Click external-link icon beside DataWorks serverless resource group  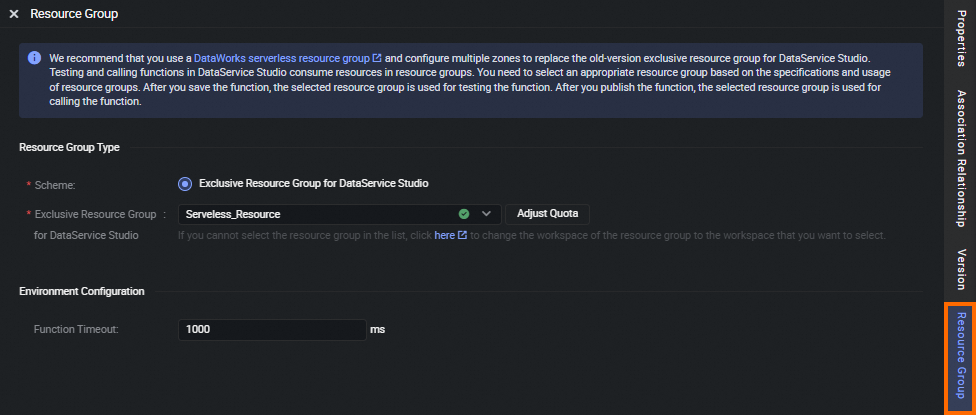click(377, 59)
